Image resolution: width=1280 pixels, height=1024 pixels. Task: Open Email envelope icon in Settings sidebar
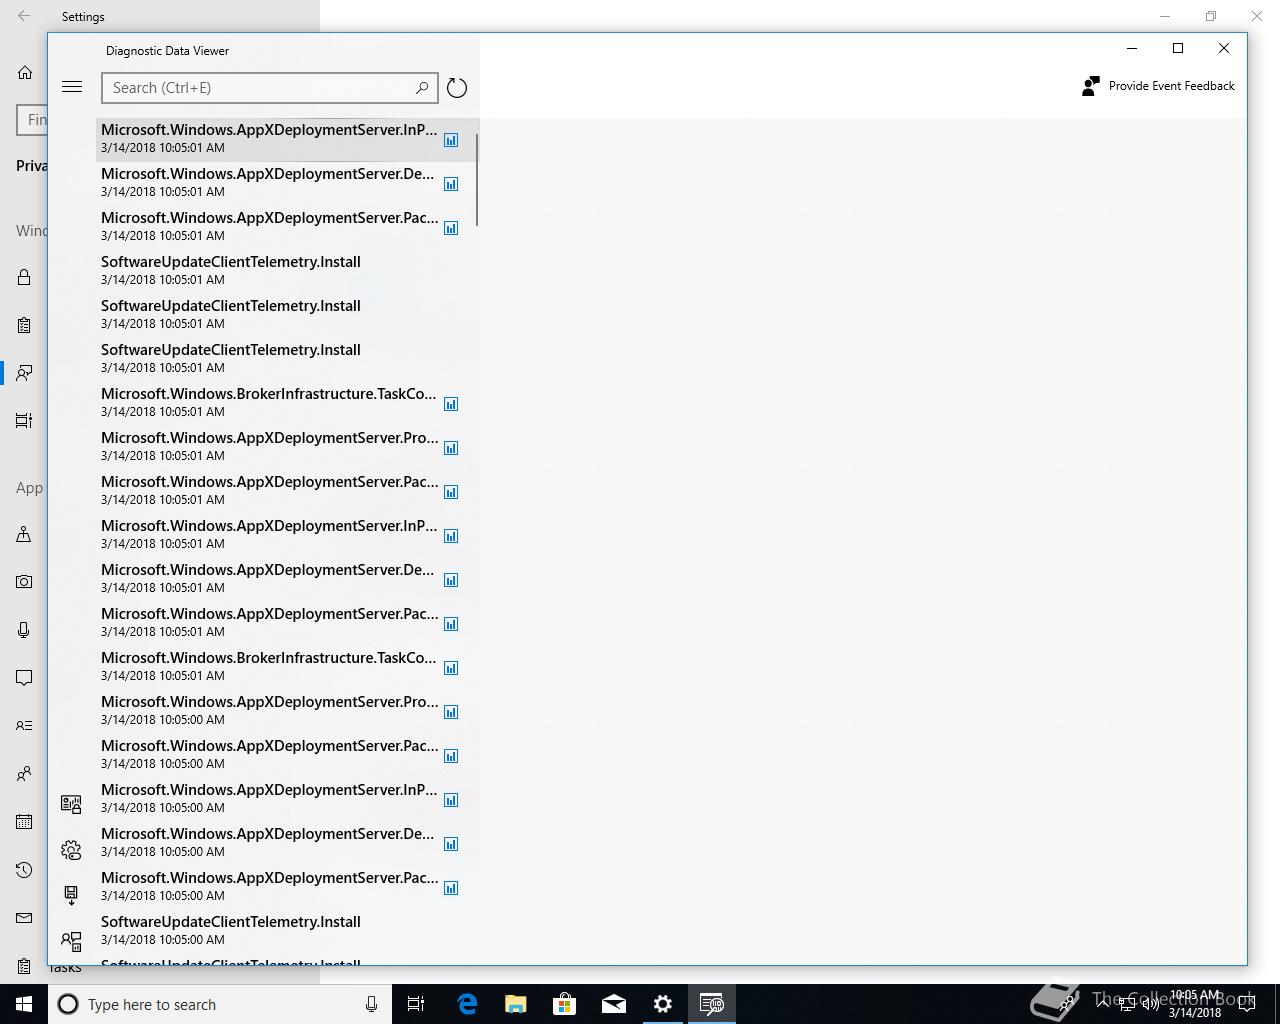tap(24, 918)
